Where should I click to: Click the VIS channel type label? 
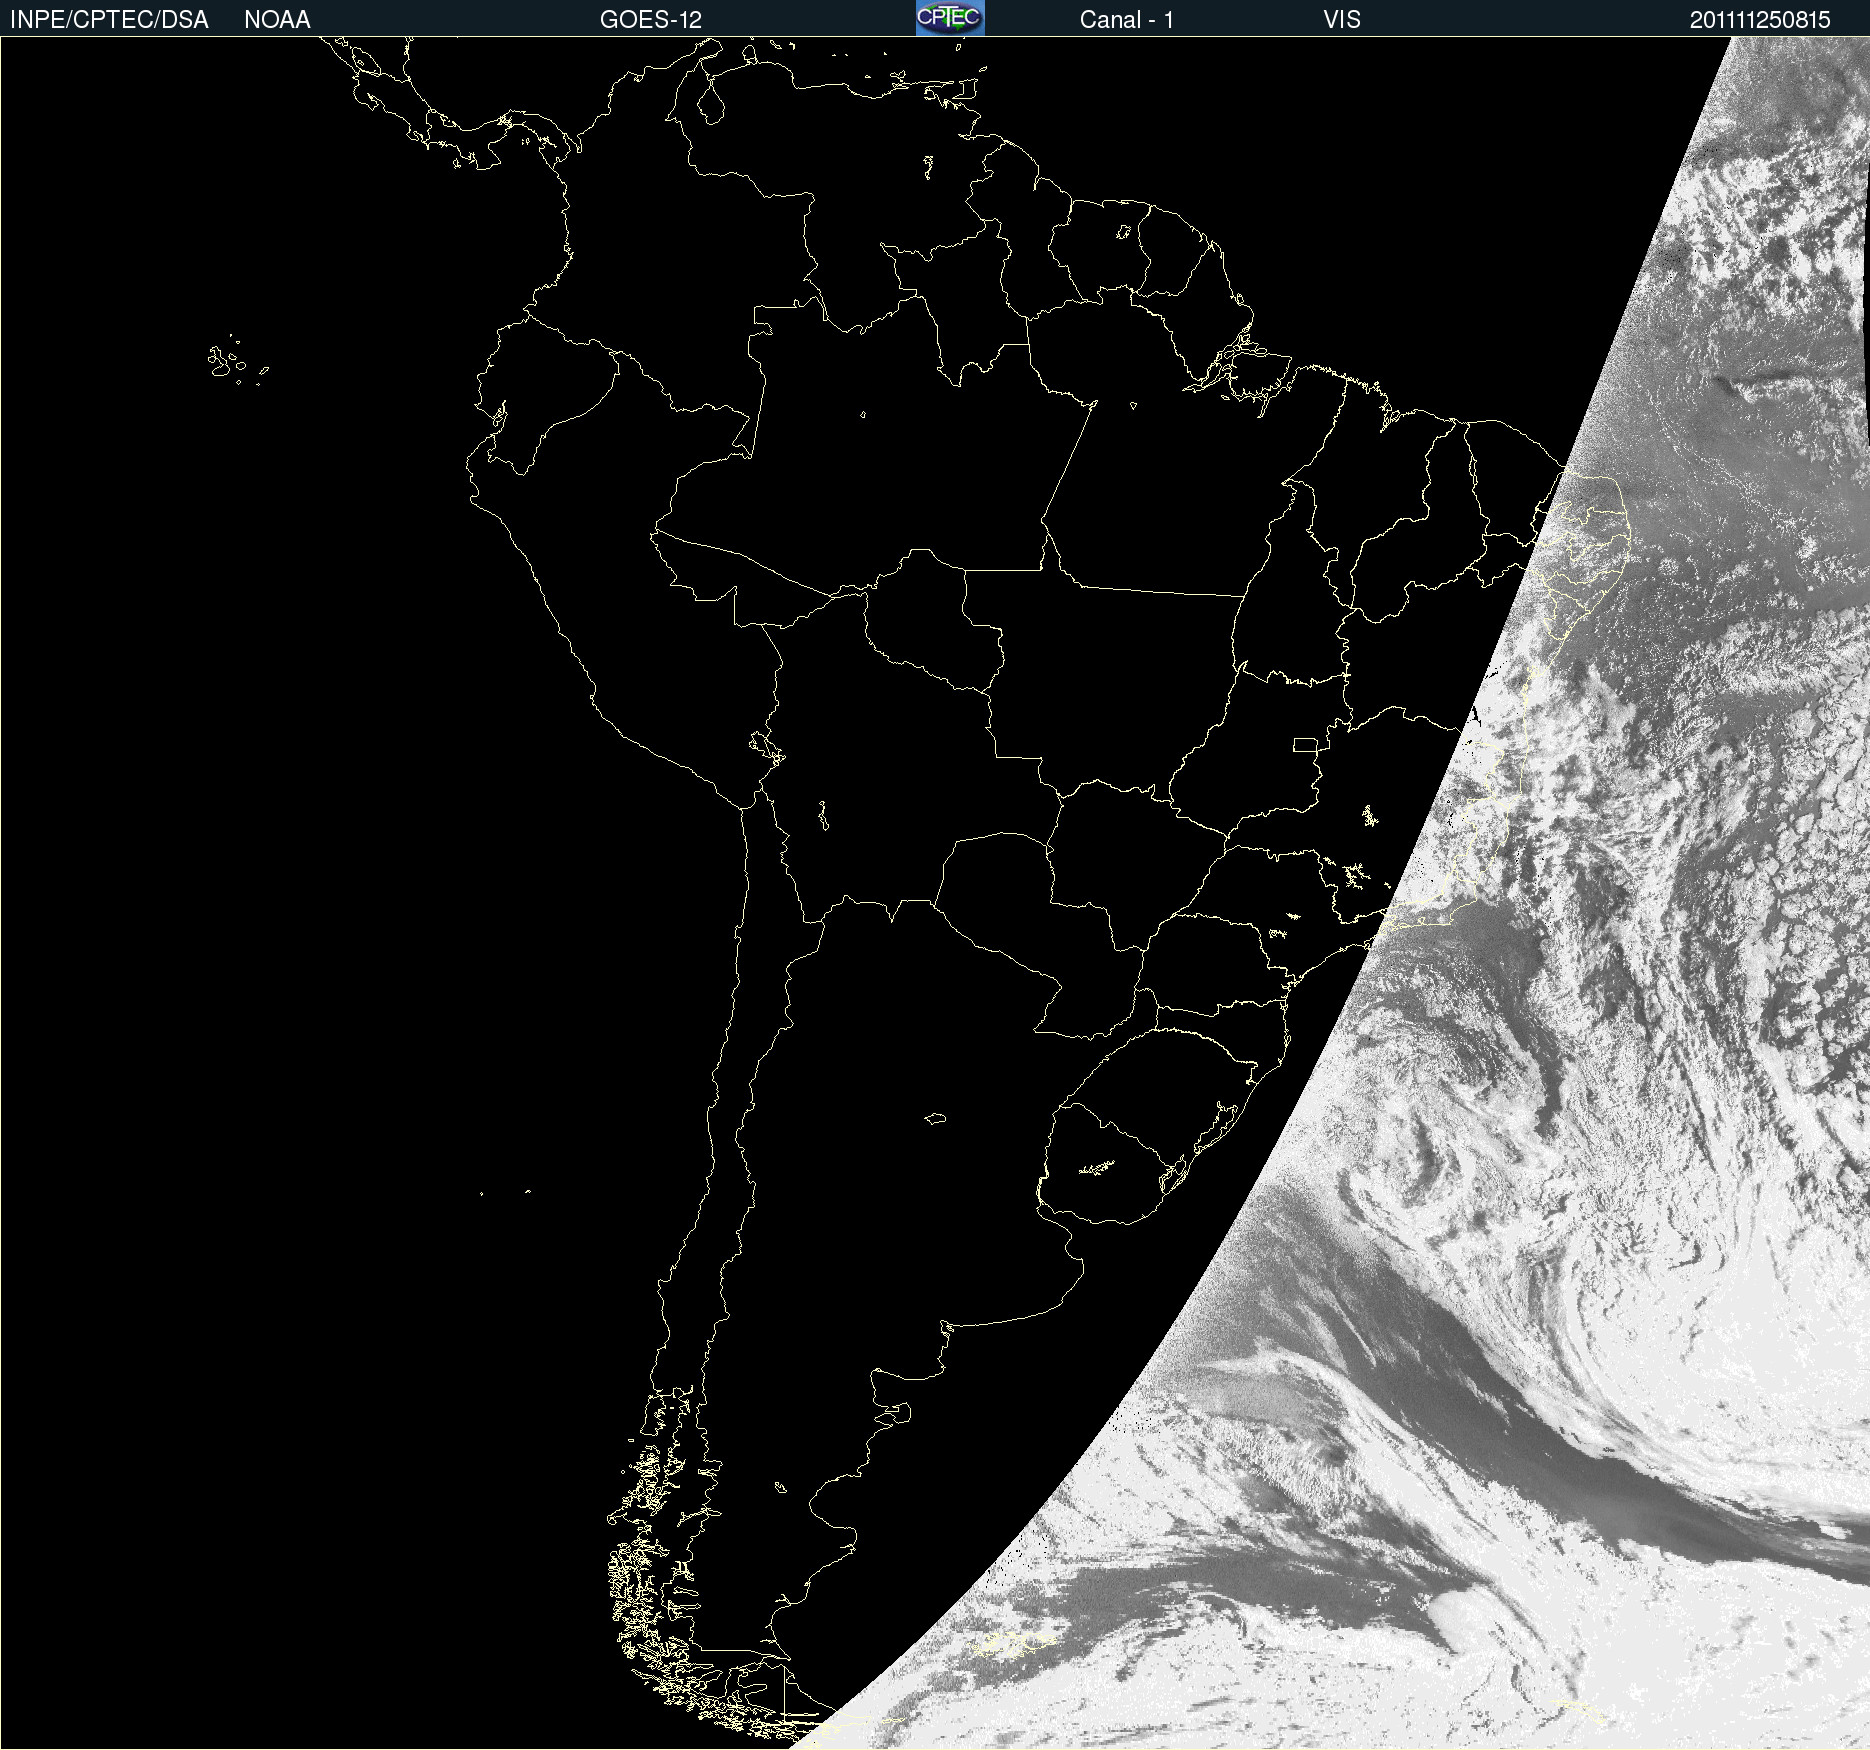1341,20
